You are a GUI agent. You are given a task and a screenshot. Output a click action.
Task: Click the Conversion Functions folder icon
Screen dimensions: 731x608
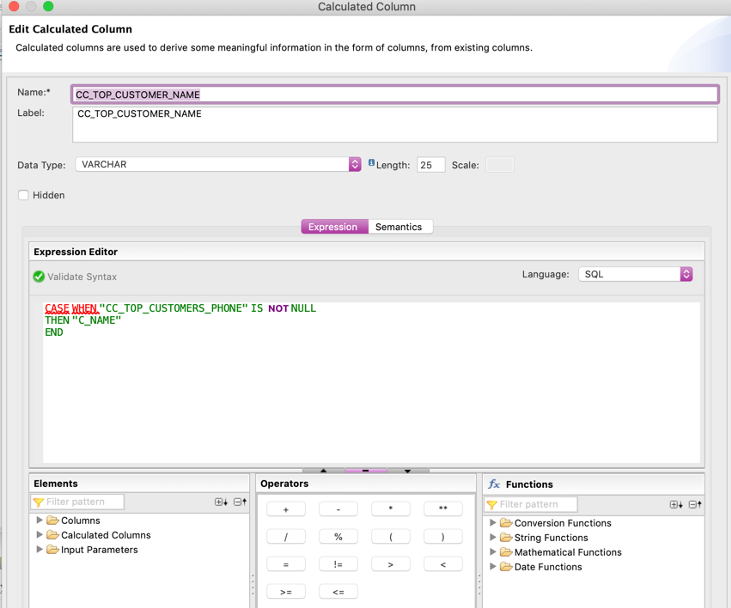(x=505, y=523)
